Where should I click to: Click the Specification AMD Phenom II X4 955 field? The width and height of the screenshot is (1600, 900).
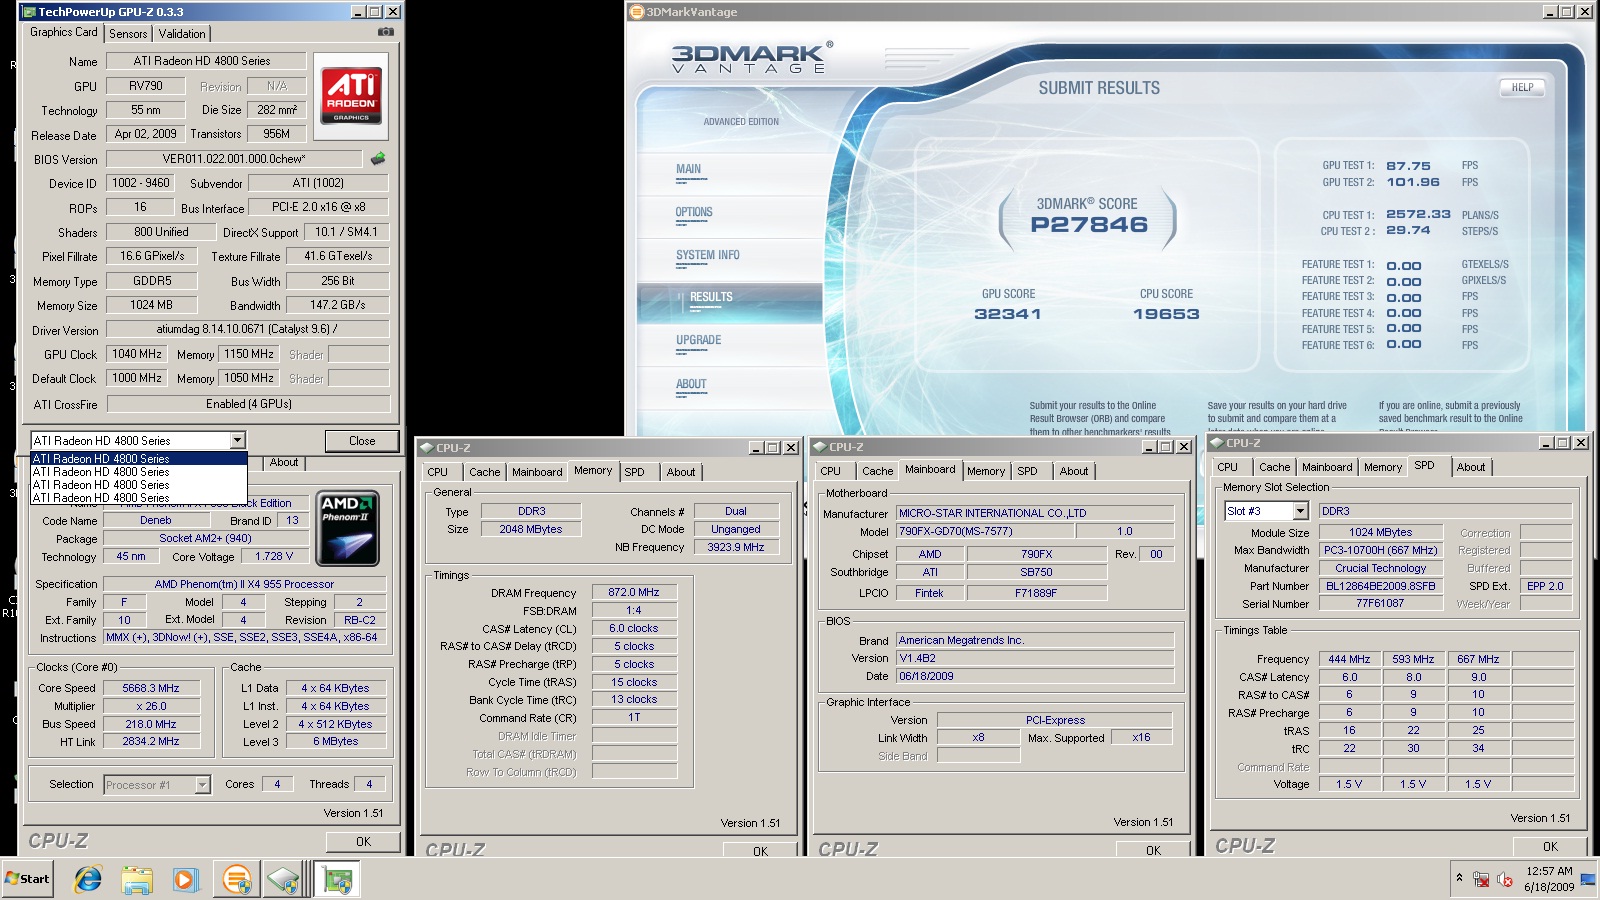244,584
